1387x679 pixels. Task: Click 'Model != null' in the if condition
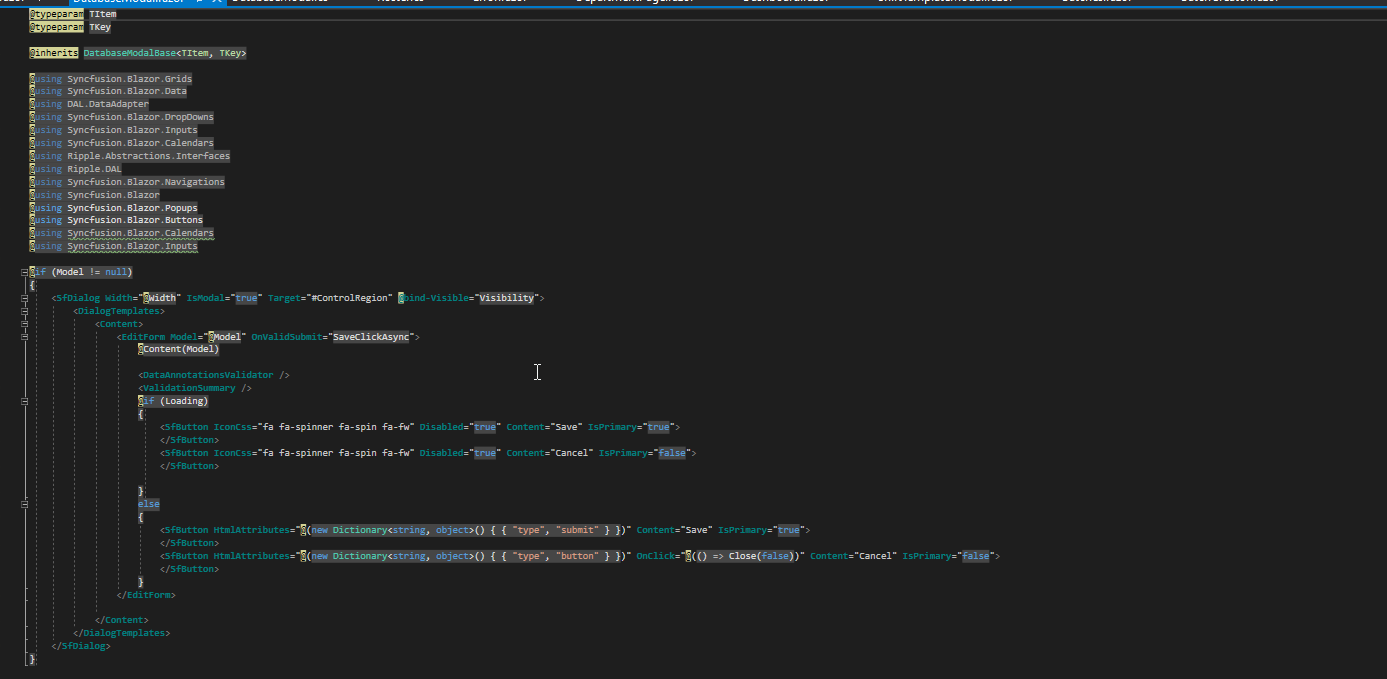(x=92, y=272)
